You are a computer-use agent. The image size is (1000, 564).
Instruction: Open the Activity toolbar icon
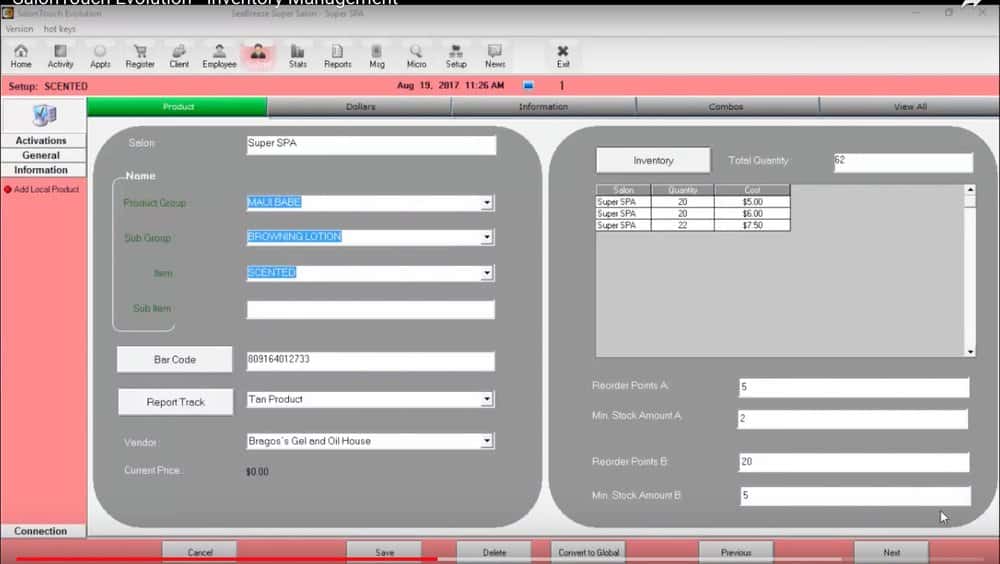coord(61,56)
